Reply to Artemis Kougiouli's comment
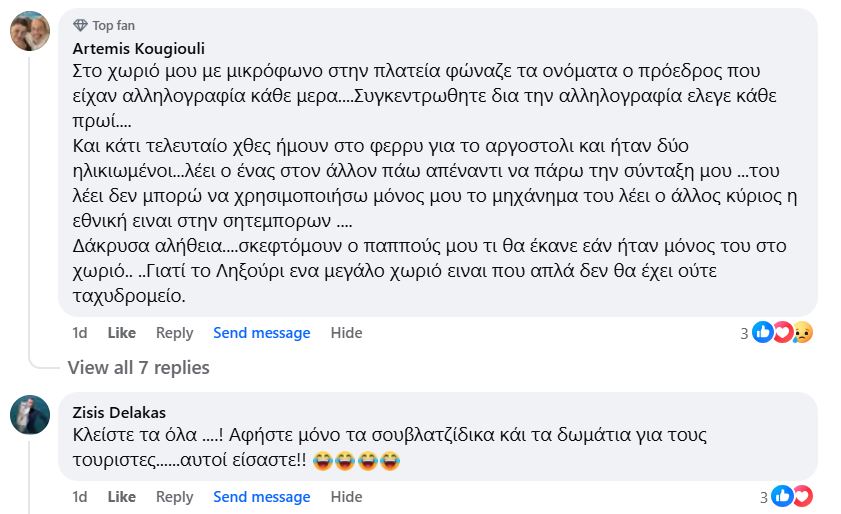This screenshot has width=841, height=514. [x=174, y=333]
